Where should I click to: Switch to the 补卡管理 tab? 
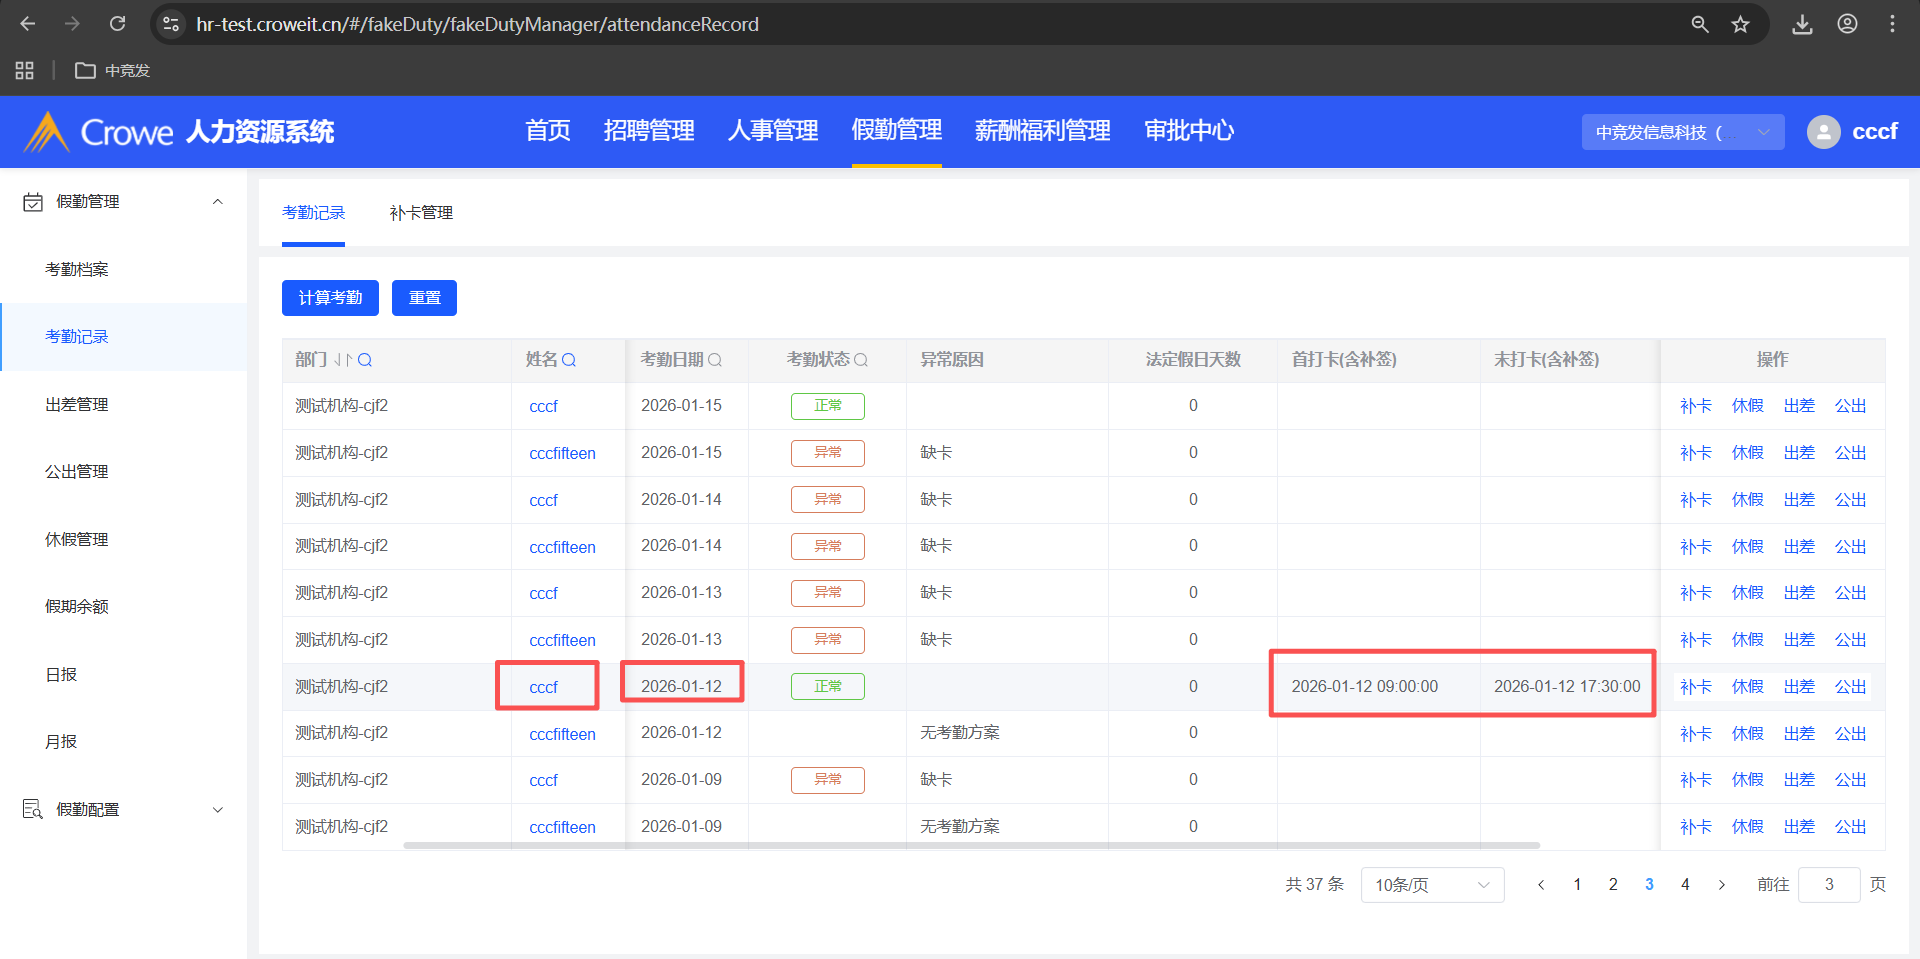[x=421, y=213]
